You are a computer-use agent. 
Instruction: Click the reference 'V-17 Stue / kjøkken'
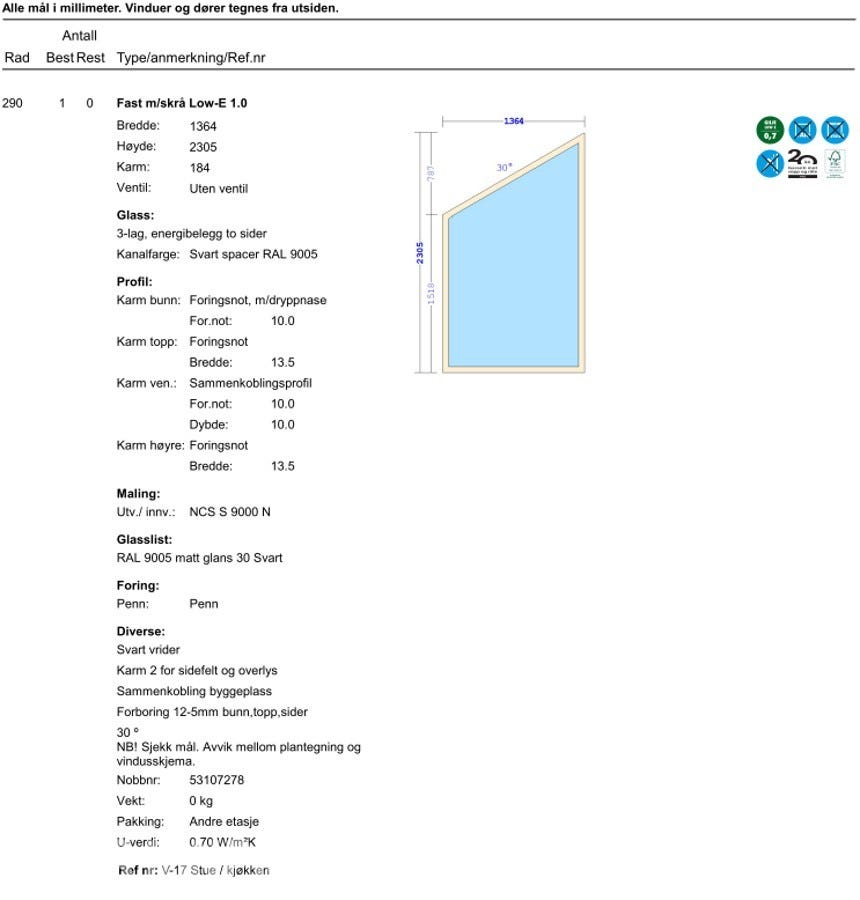coord(215,870)
